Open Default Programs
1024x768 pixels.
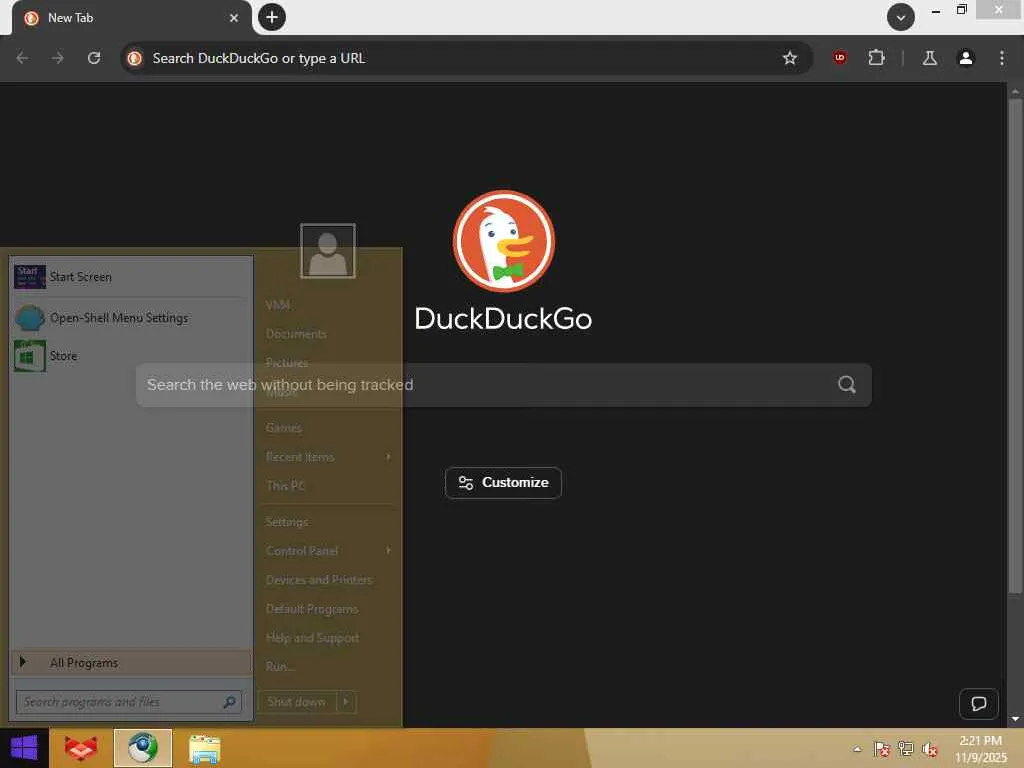312,609
